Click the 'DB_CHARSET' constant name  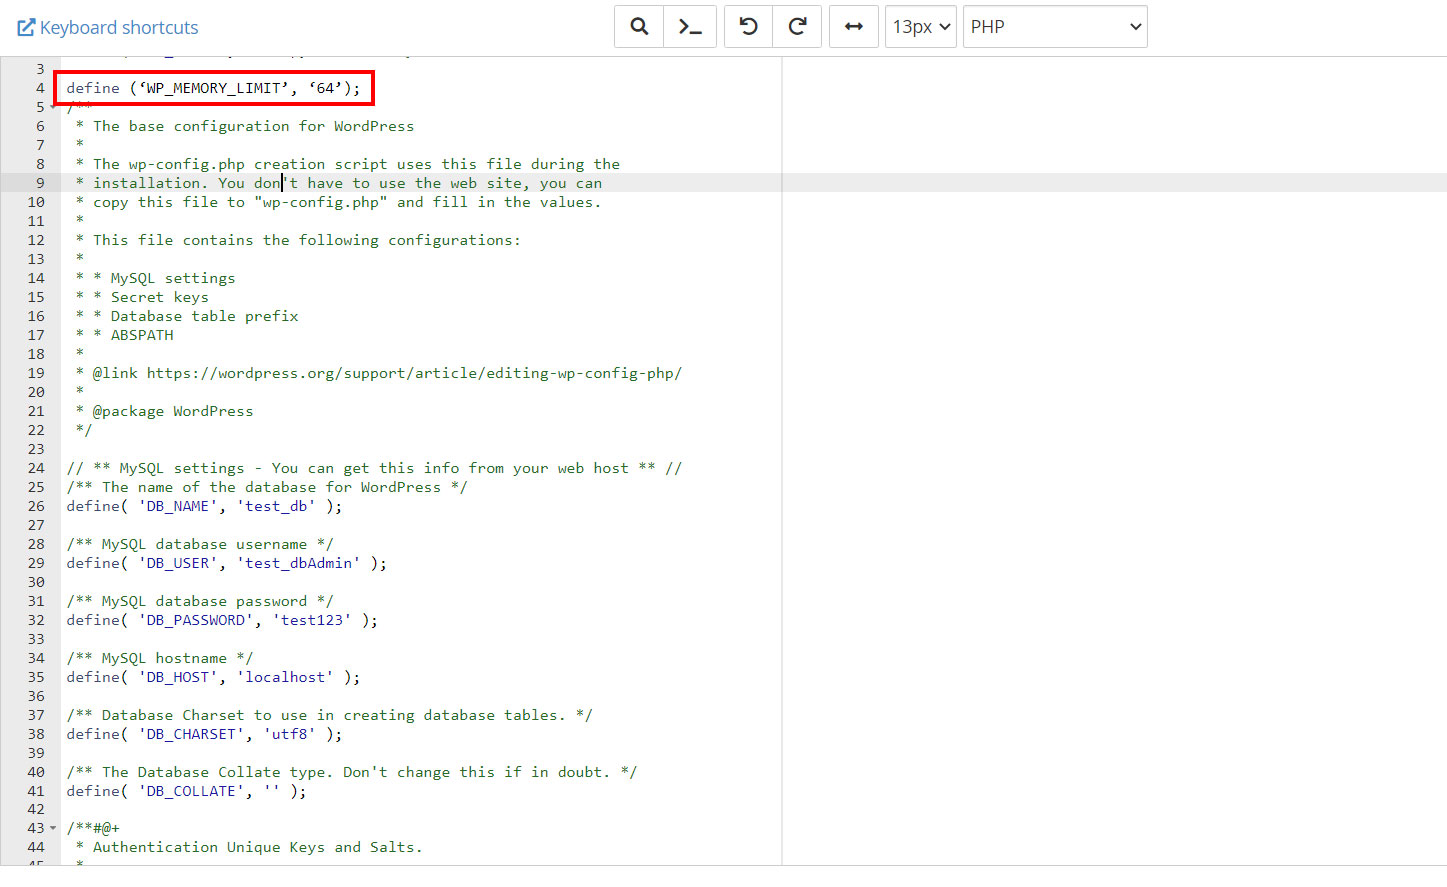(x=191, y=734)
